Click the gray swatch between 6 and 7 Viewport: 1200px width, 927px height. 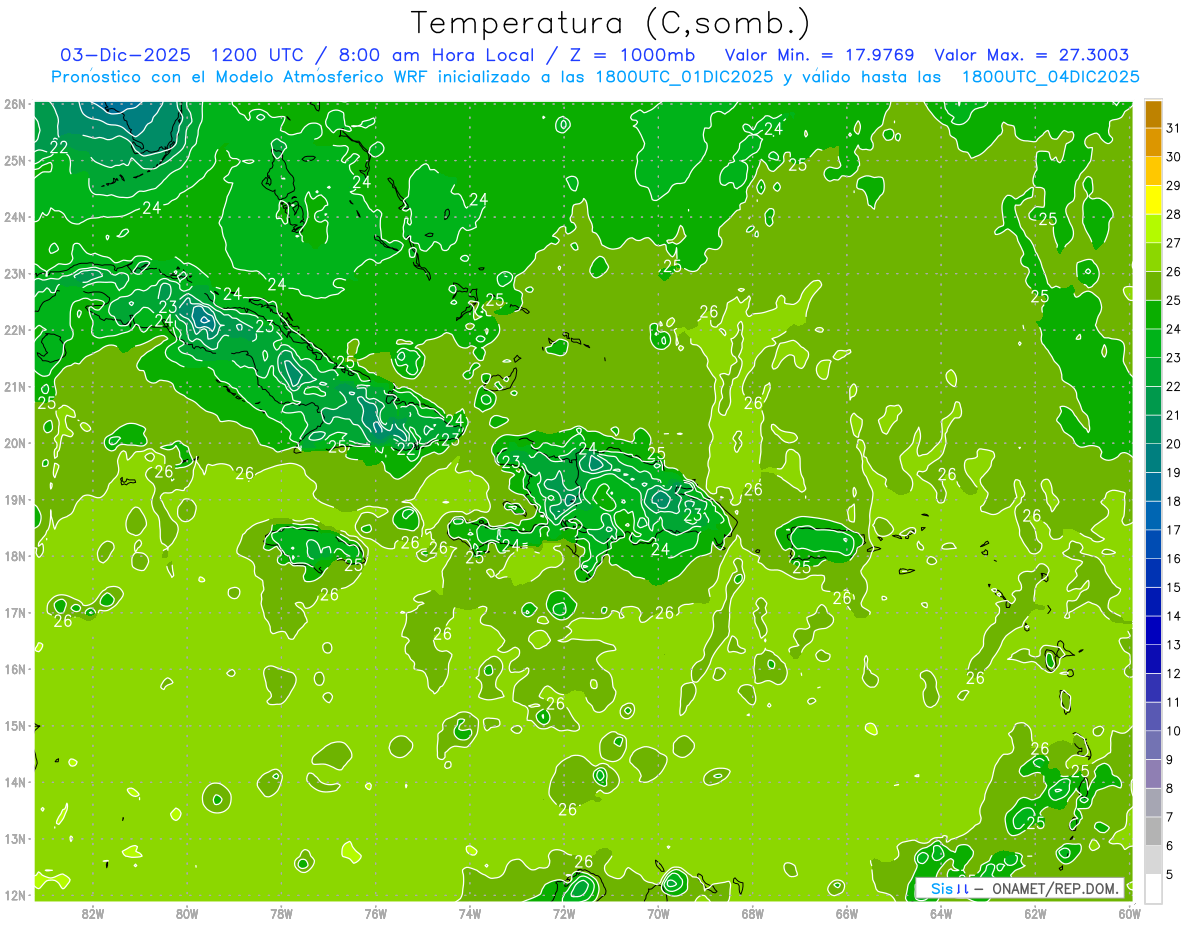coord(1153,831)
